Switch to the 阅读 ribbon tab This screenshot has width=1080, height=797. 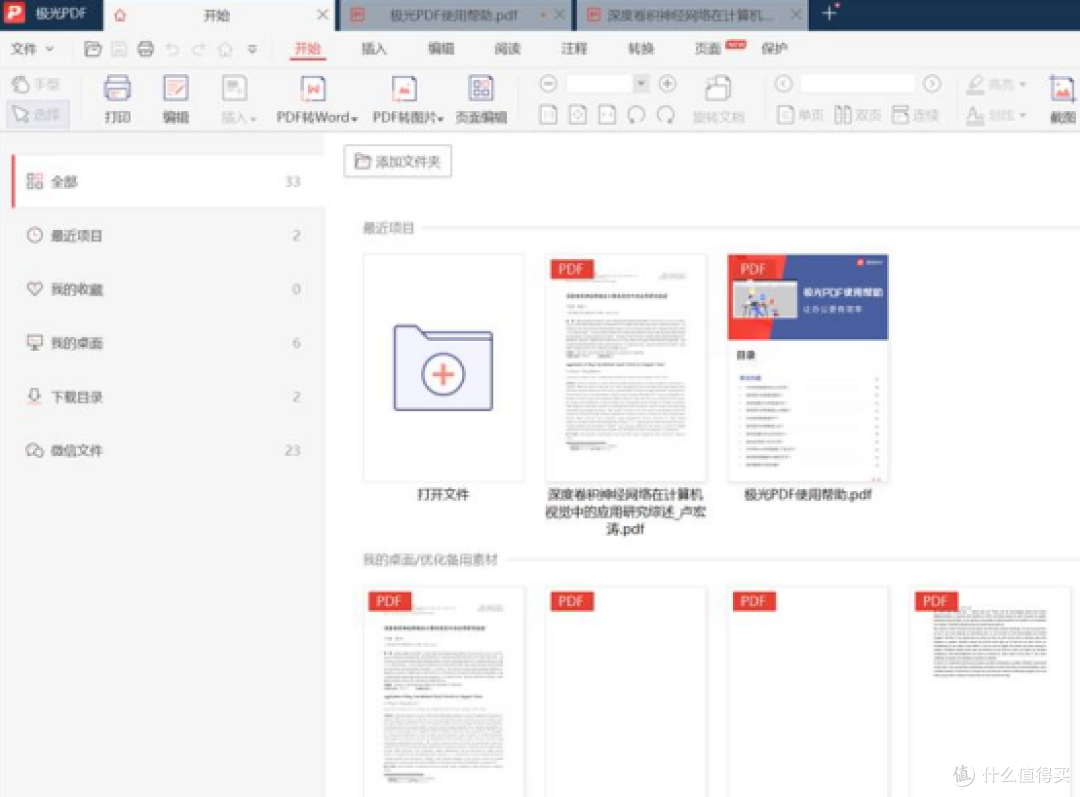508,48
